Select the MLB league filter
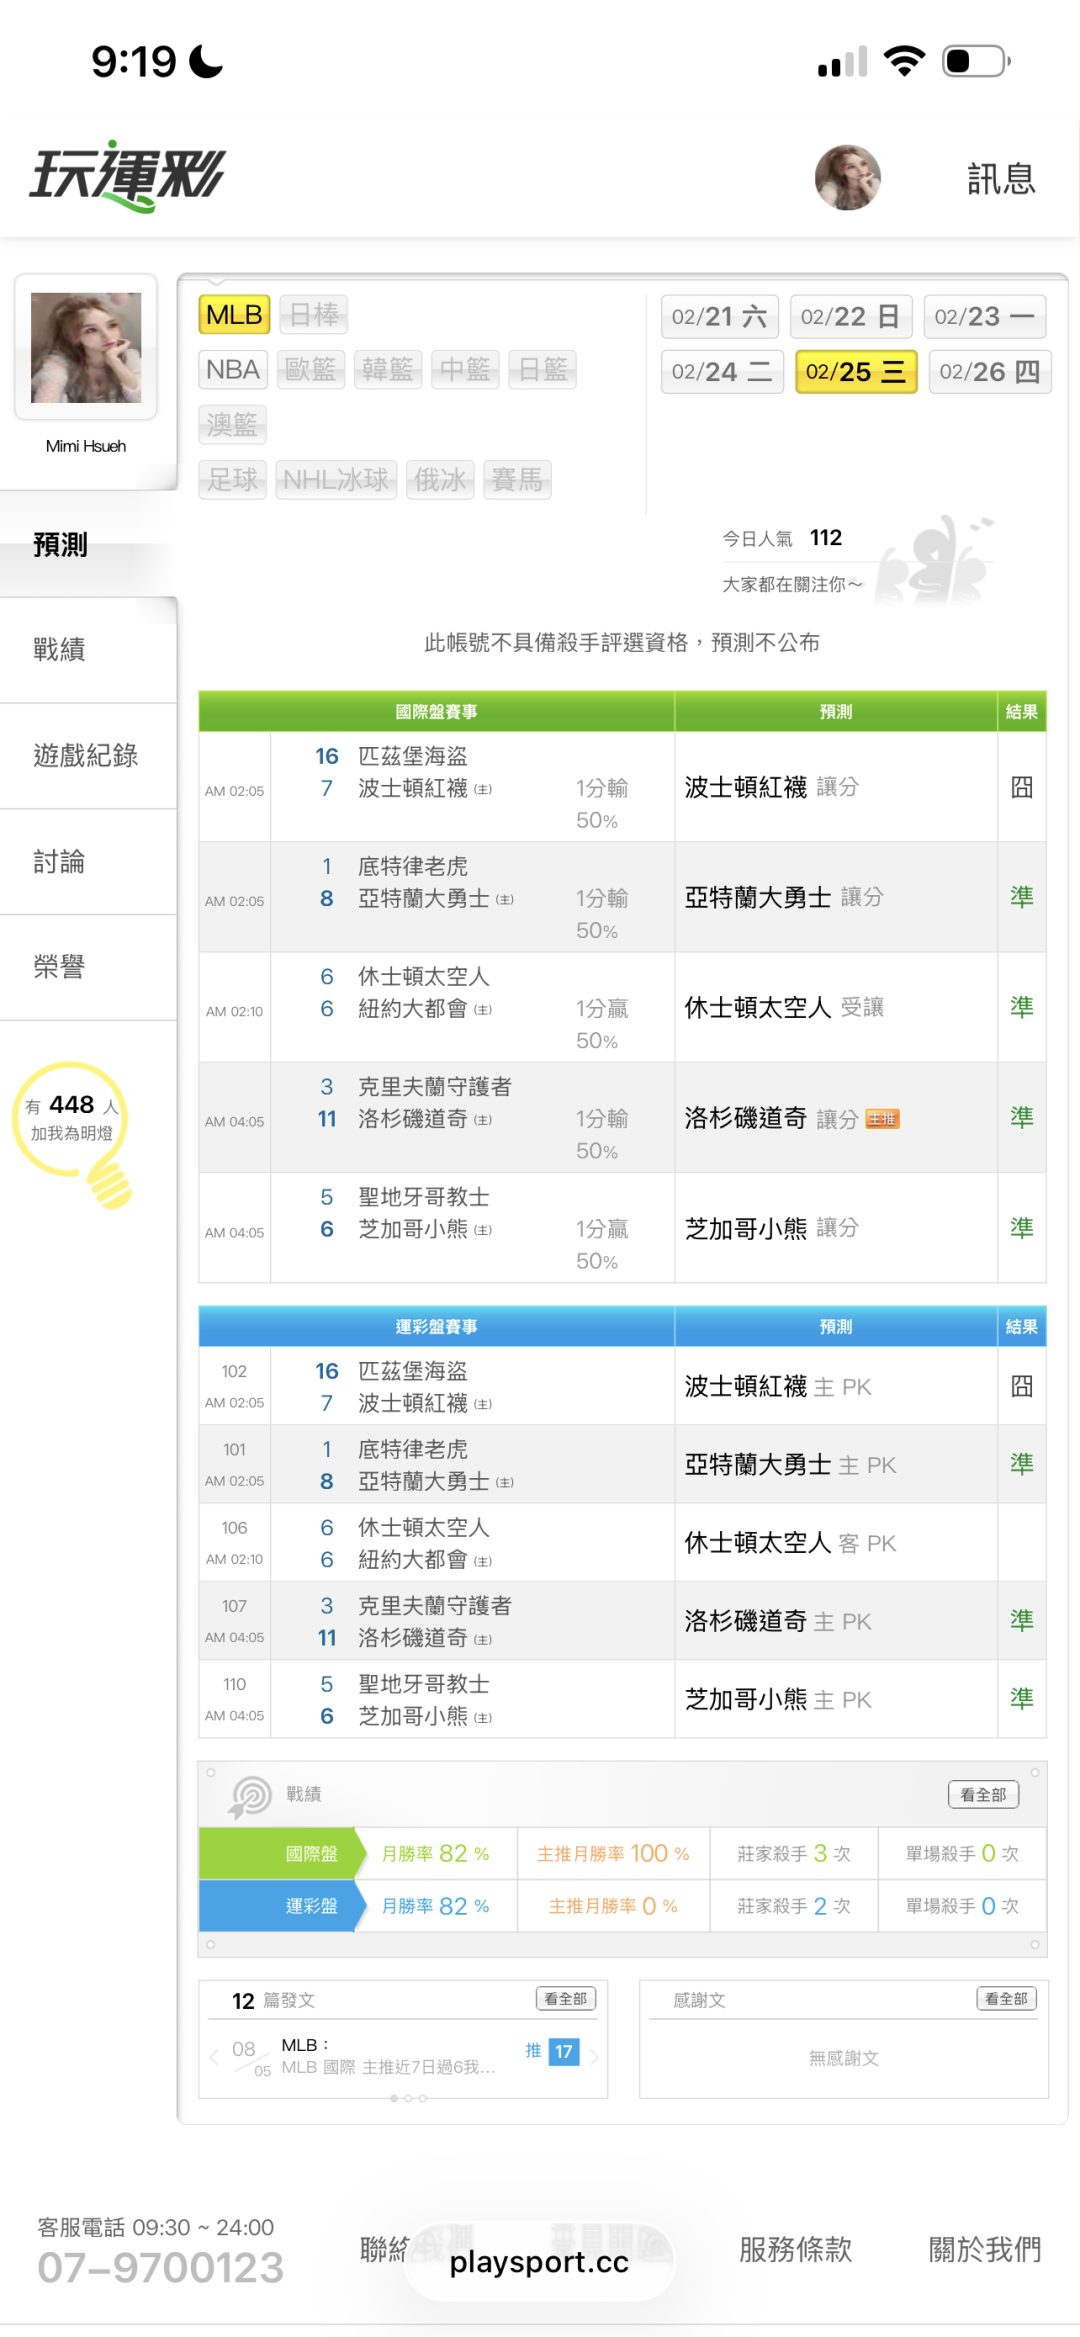Screen dimensions: 1080x2337 coord(234,315)
